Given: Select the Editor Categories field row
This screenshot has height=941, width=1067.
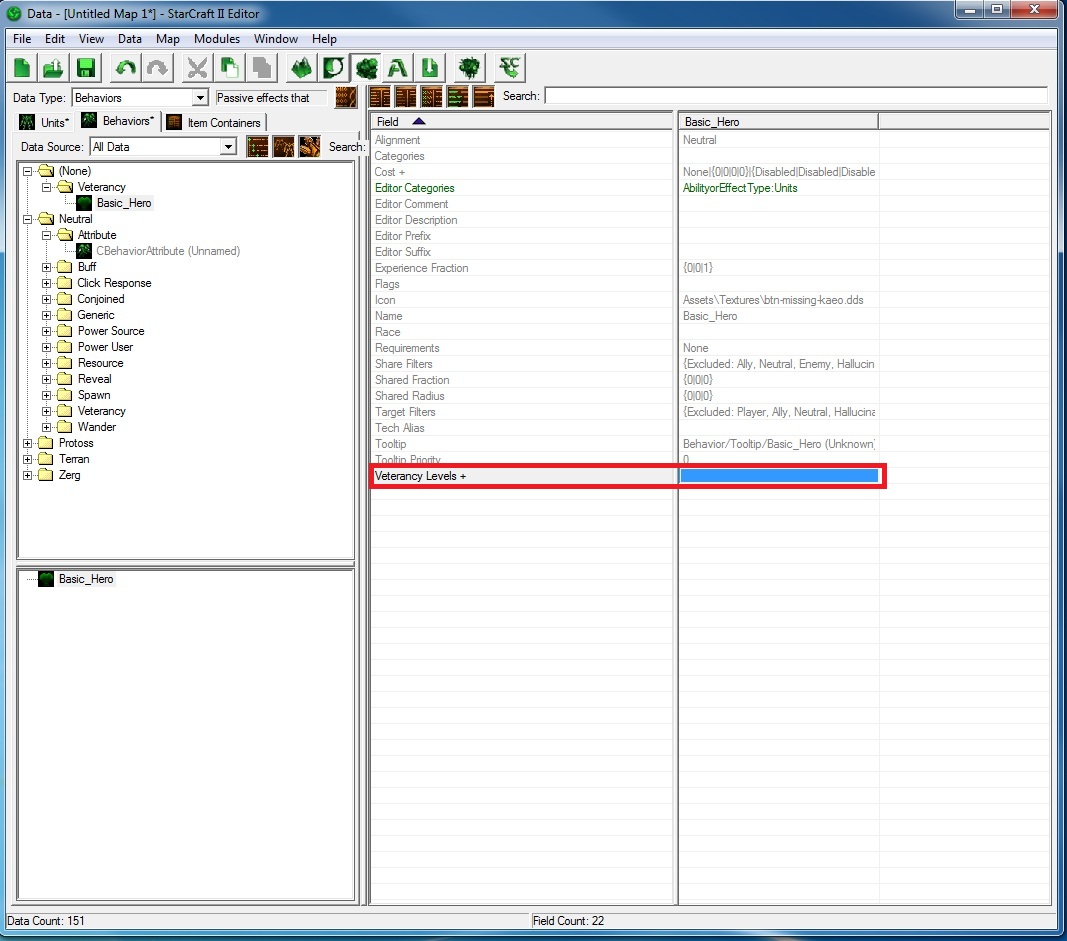Looking at the screenshot, I should [x=521, y=188].
